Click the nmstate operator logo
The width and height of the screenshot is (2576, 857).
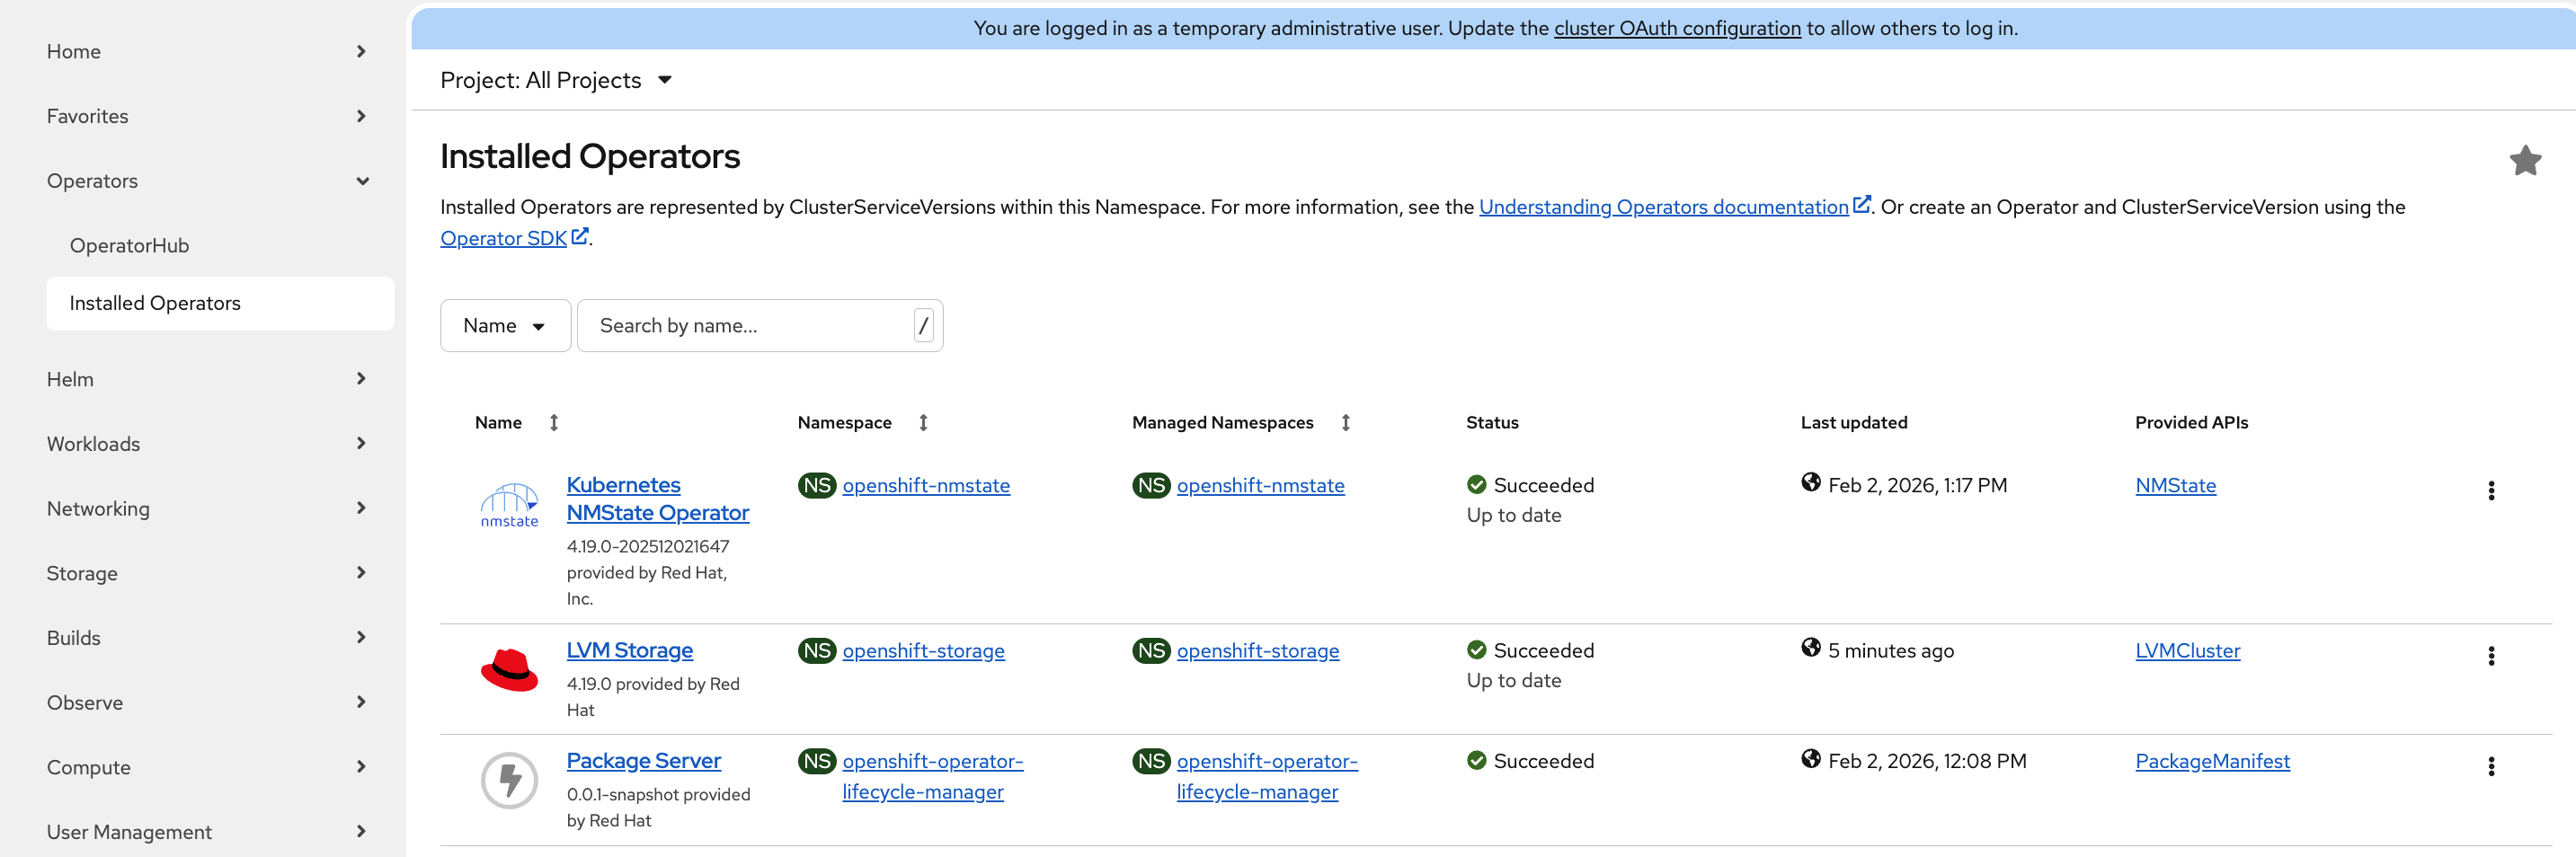click(x=509, y=505)
